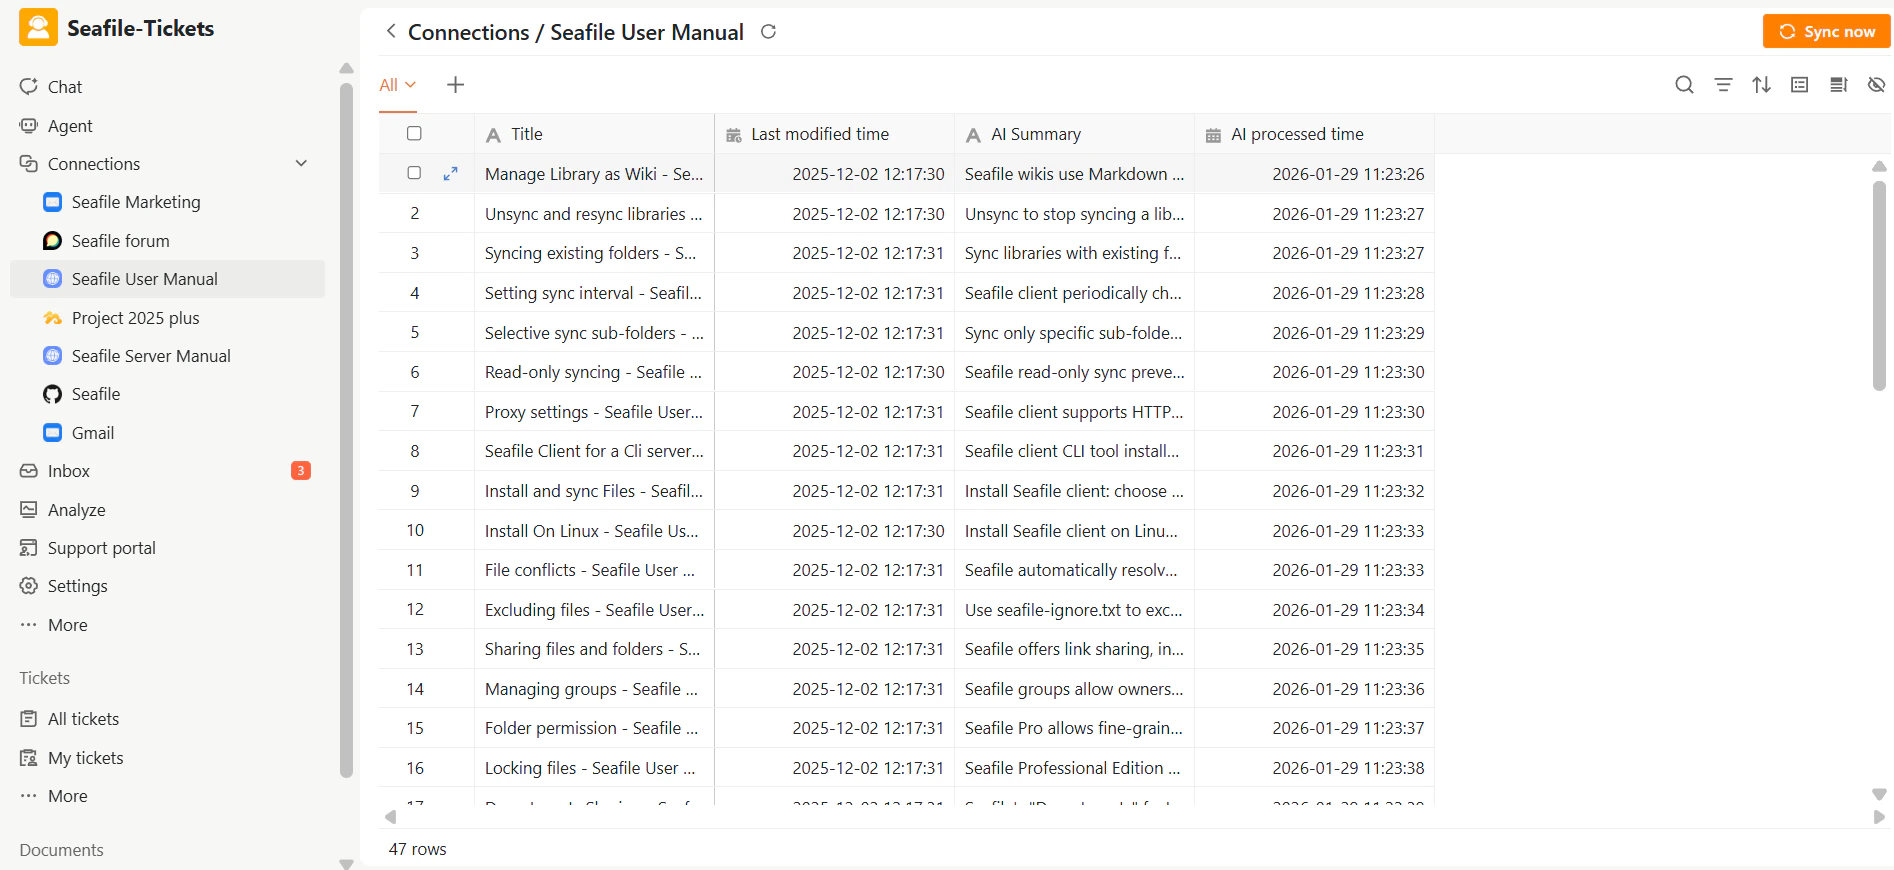Select Install On Linux title cell

(594, 531)
